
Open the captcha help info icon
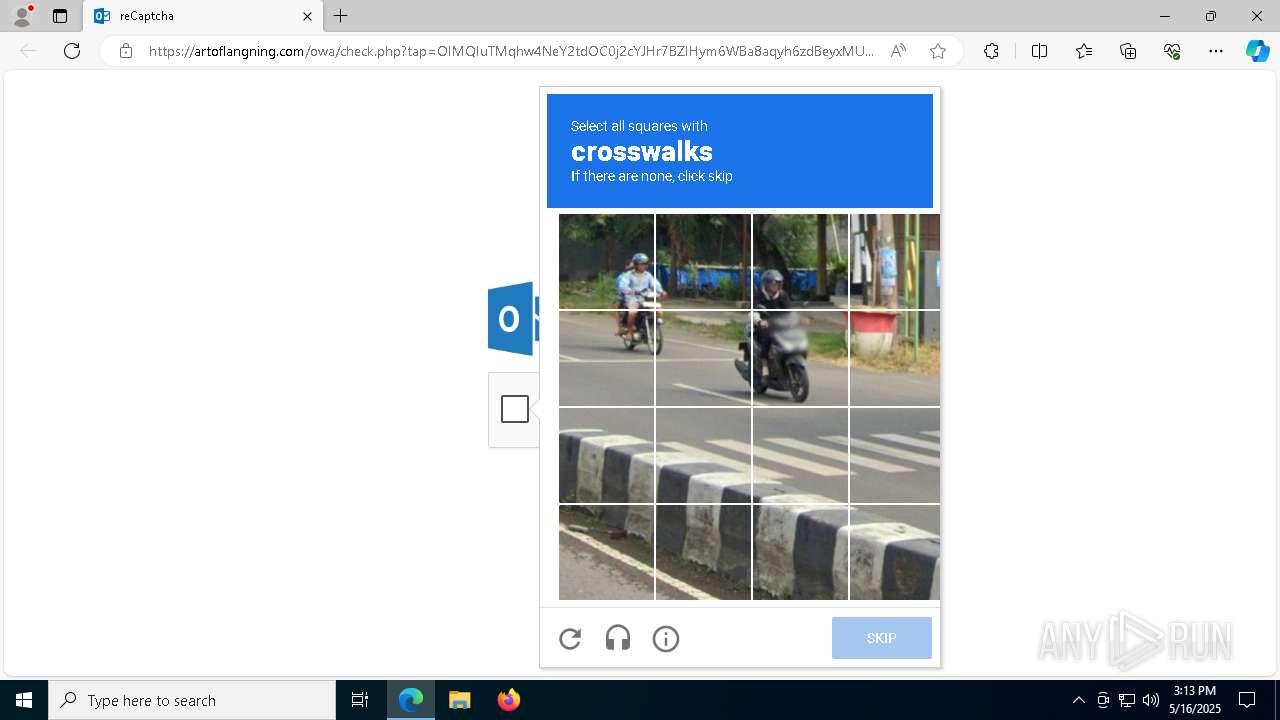[666, 639]
